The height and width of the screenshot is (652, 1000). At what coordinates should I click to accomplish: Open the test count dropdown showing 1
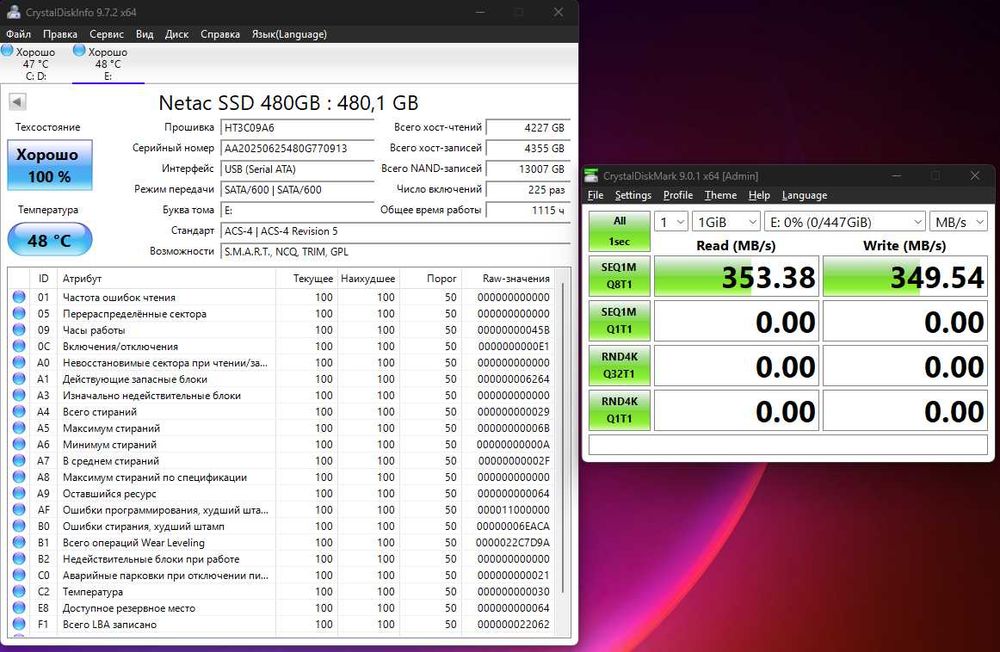click(672, 222)
